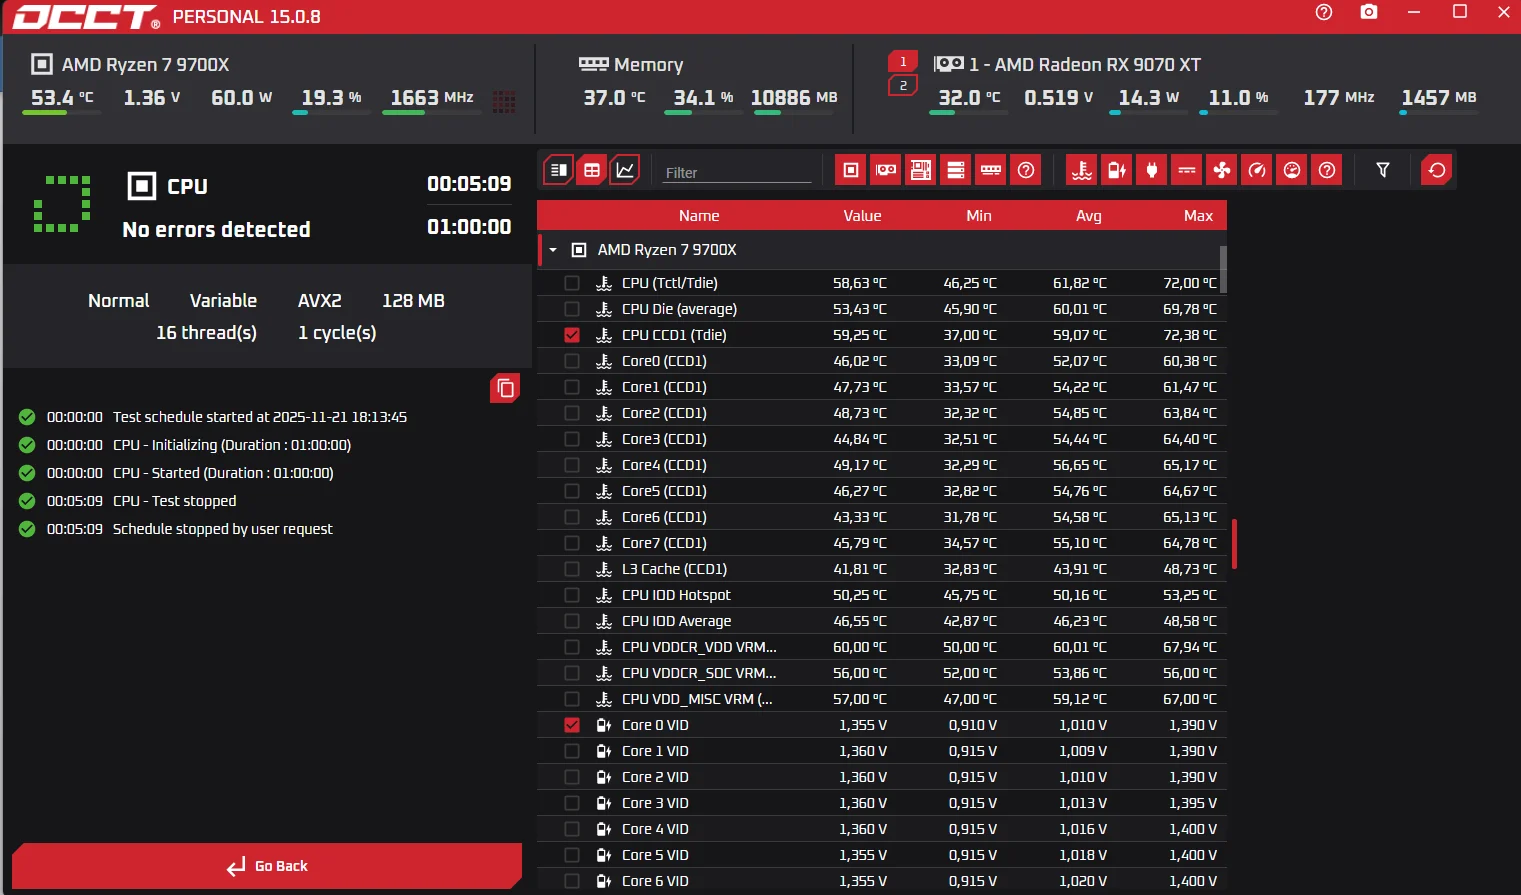Check the CPU IDD Hotspot checkbox
1521x895 pixels.
[x=572, y=595]
